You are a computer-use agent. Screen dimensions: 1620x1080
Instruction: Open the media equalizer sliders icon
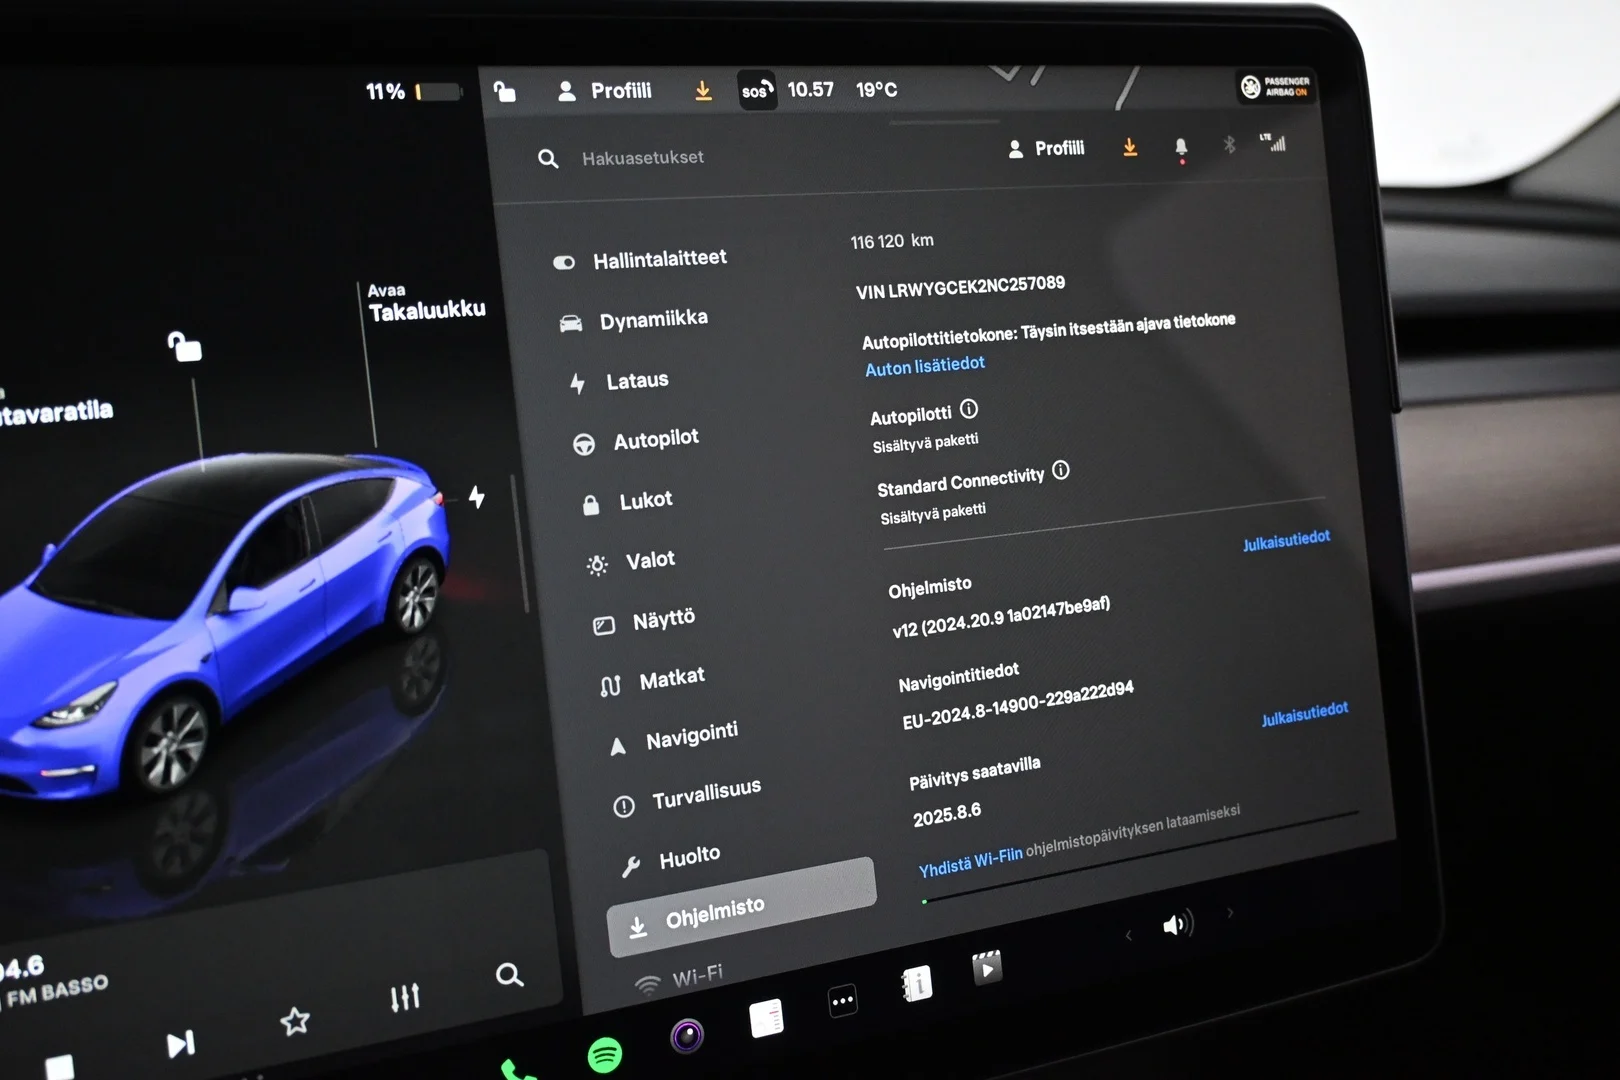405,997
